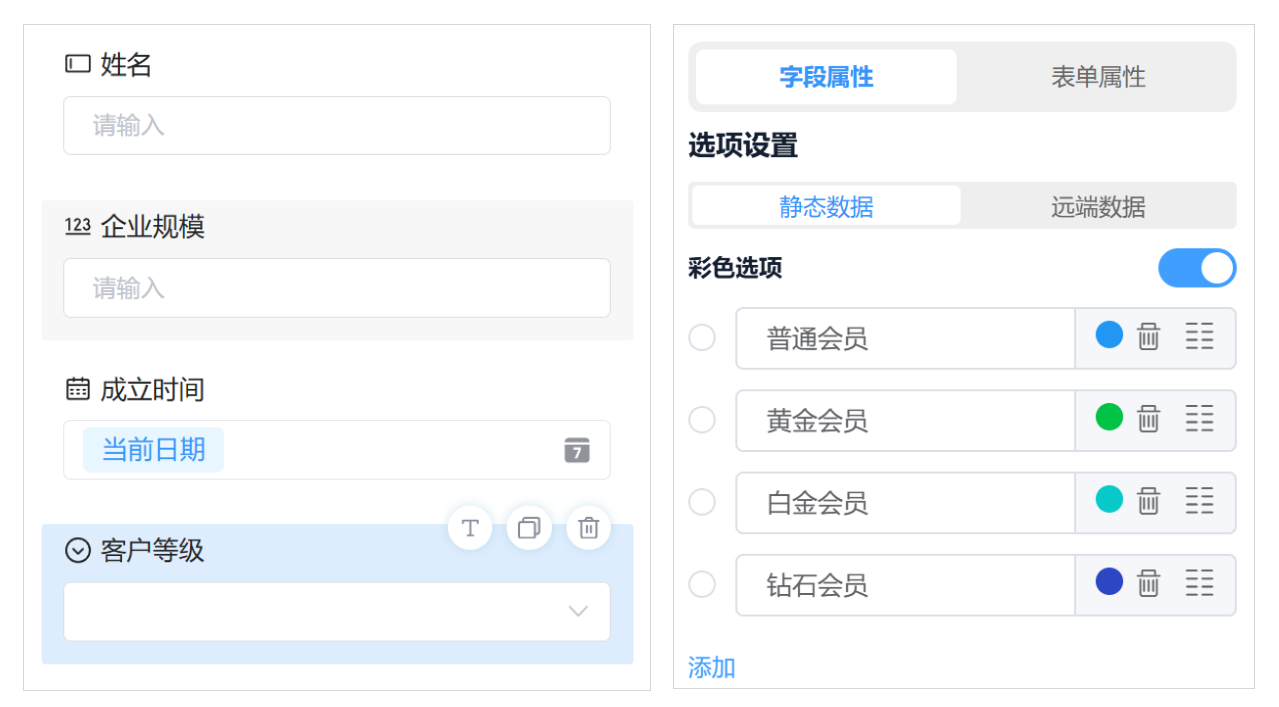
Task: Click the 静态数据 segment button
Action: coord(825,206)
